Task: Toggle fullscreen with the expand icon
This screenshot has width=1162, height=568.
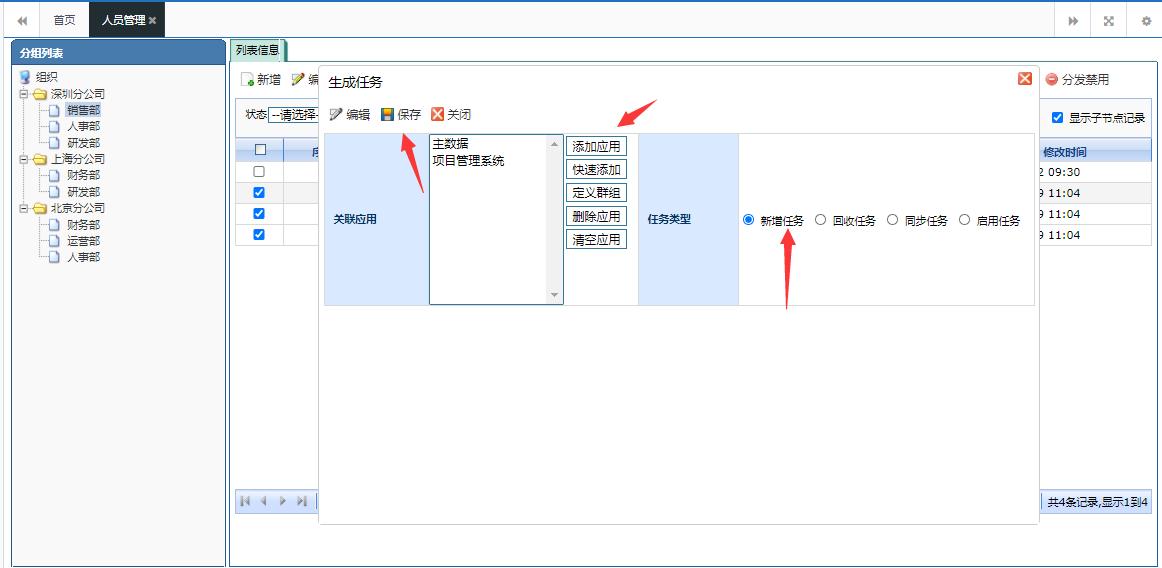Action: pyautogui.click(x=1109, y=21)
